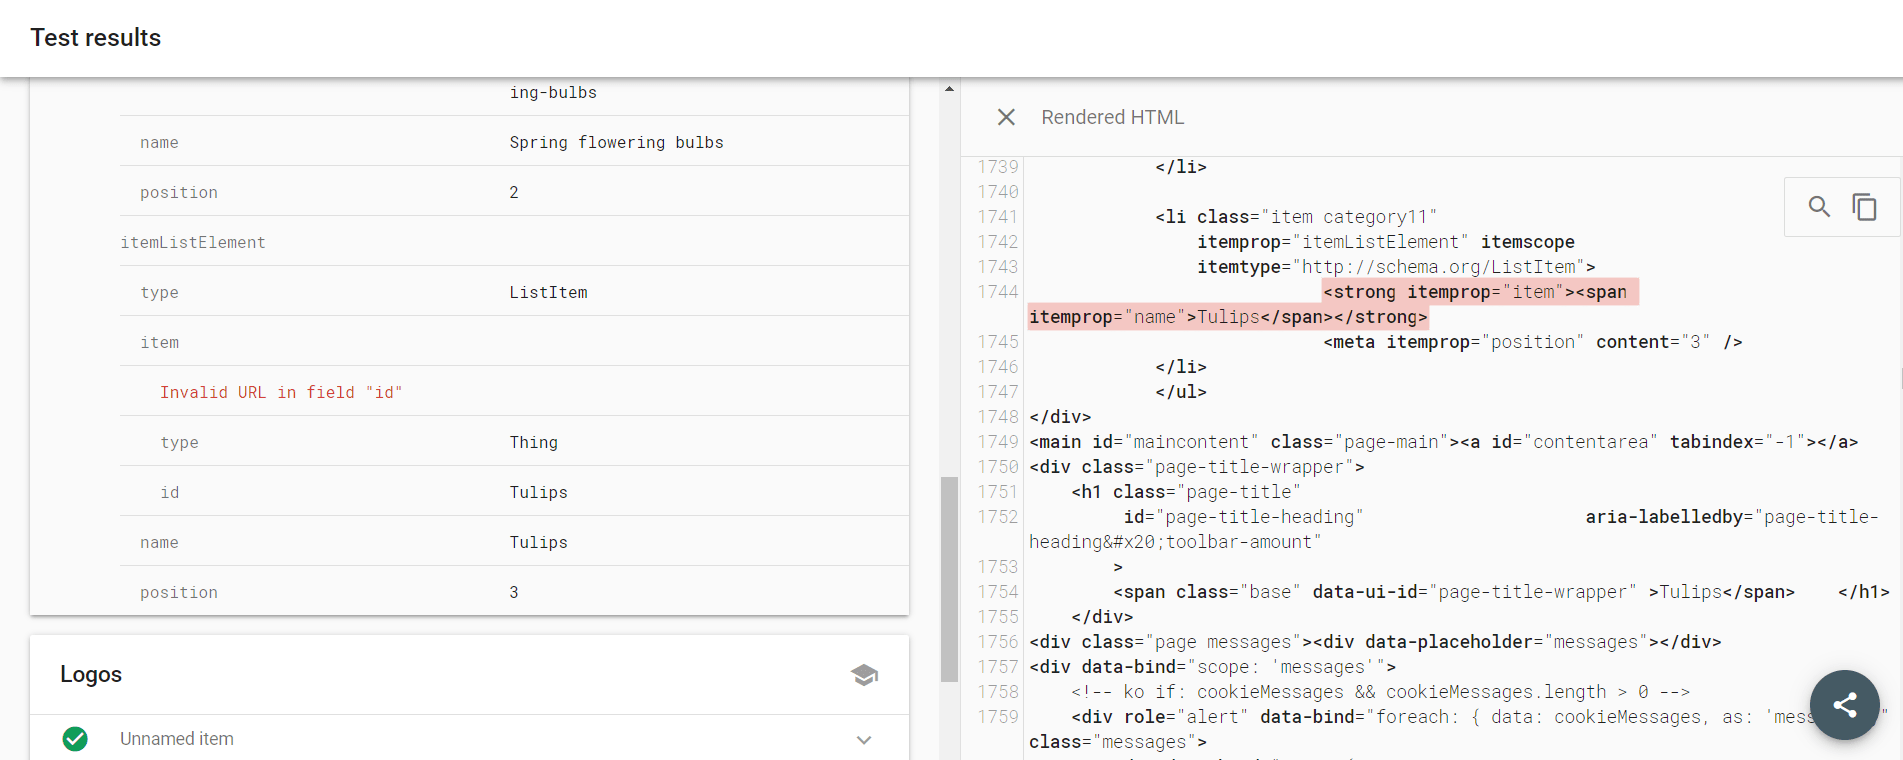Close the Rendered HTML panel
The height and width of the screenshot is (760, 1903).
pyautogui.click(x=1006, y=117)
